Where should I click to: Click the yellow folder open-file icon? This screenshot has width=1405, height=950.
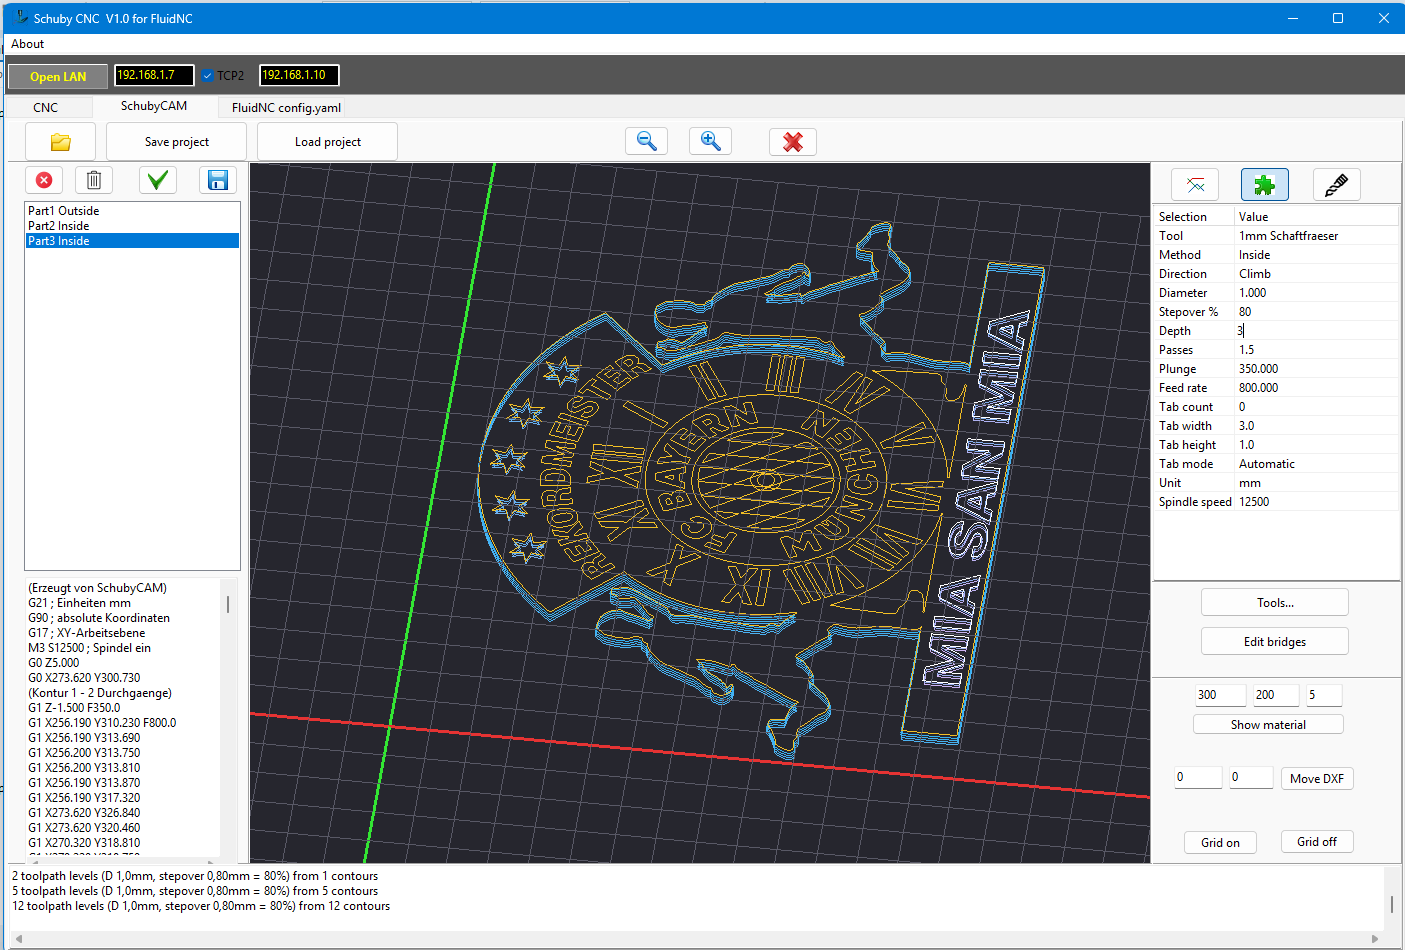point(61,142)
